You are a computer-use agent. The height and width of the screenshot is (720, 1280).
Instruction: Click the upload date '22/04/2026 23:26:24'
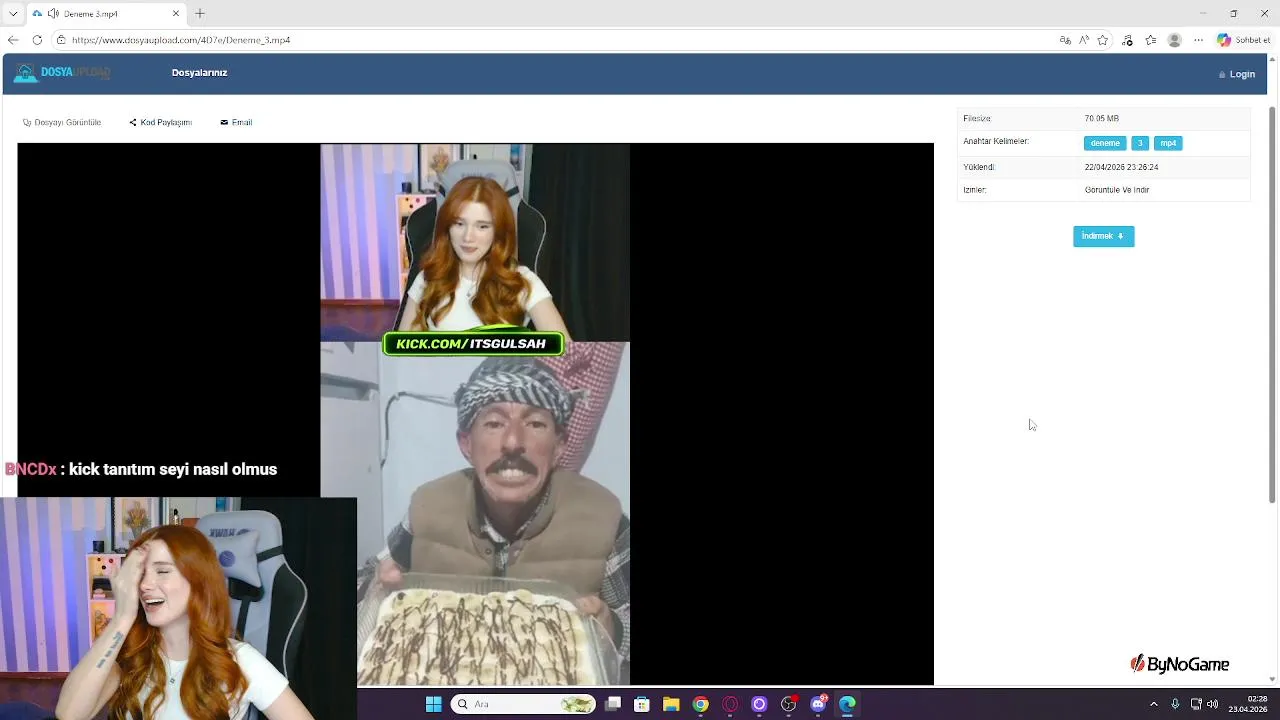1121,167
